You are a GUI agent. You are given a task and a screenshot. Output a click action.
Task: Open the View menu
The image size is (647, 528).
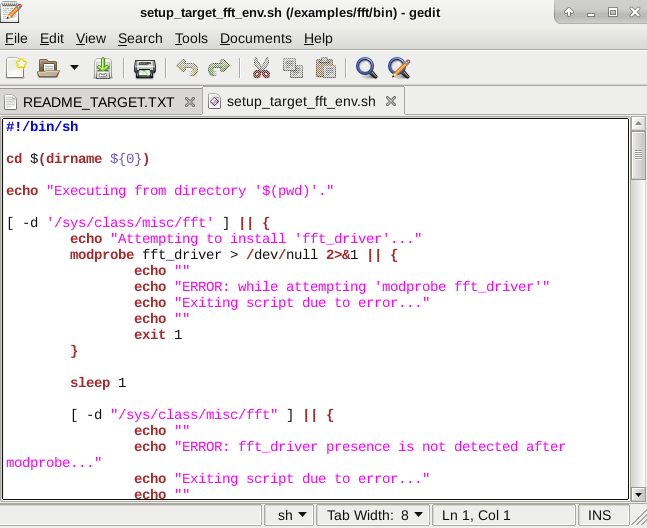click(x=91, y=38)
